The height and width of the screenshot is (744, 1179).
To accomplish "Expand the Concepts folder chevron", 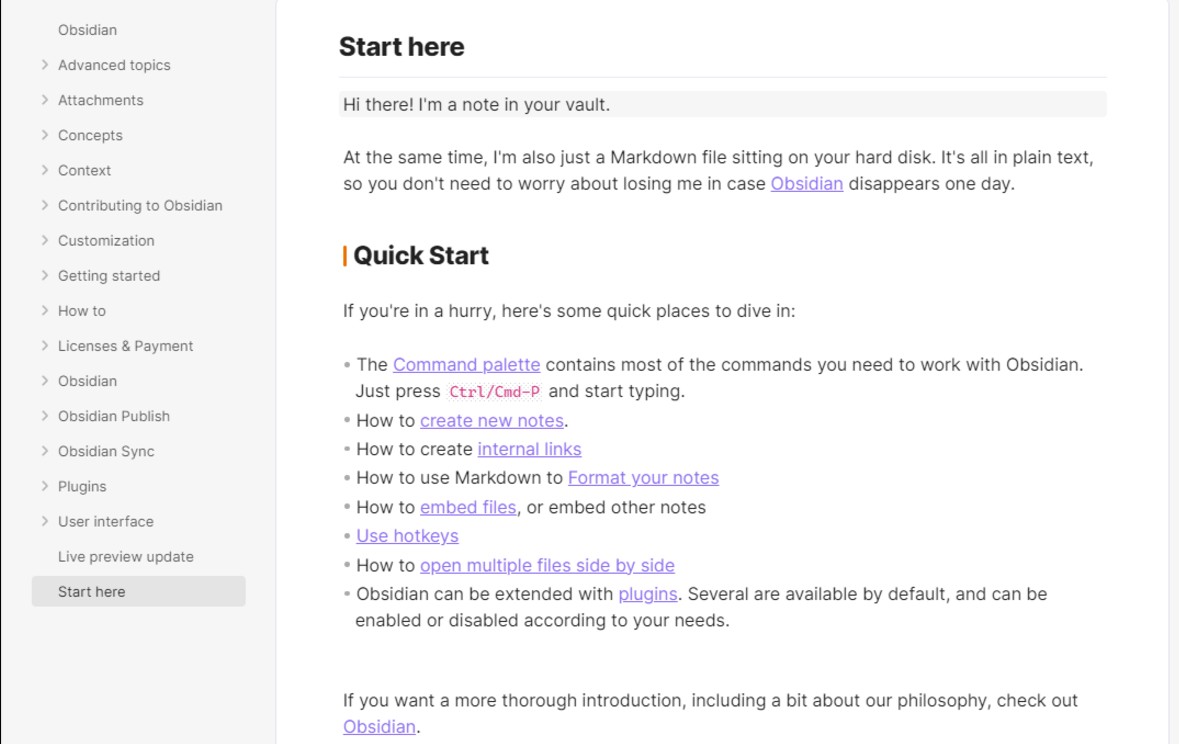I will pyautogui.click(x=44, y=135).
